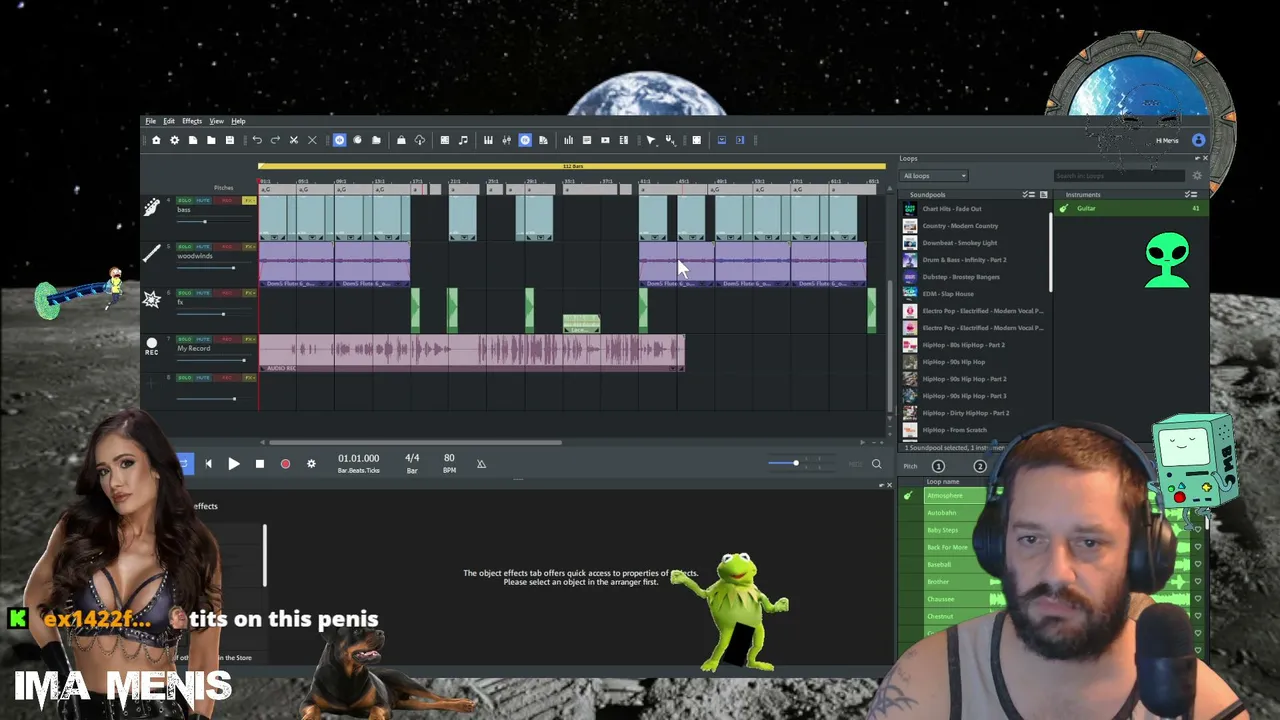Stop playback
Screen dimensions: 1280x720
pyautogui.click(x=260, y=464)
